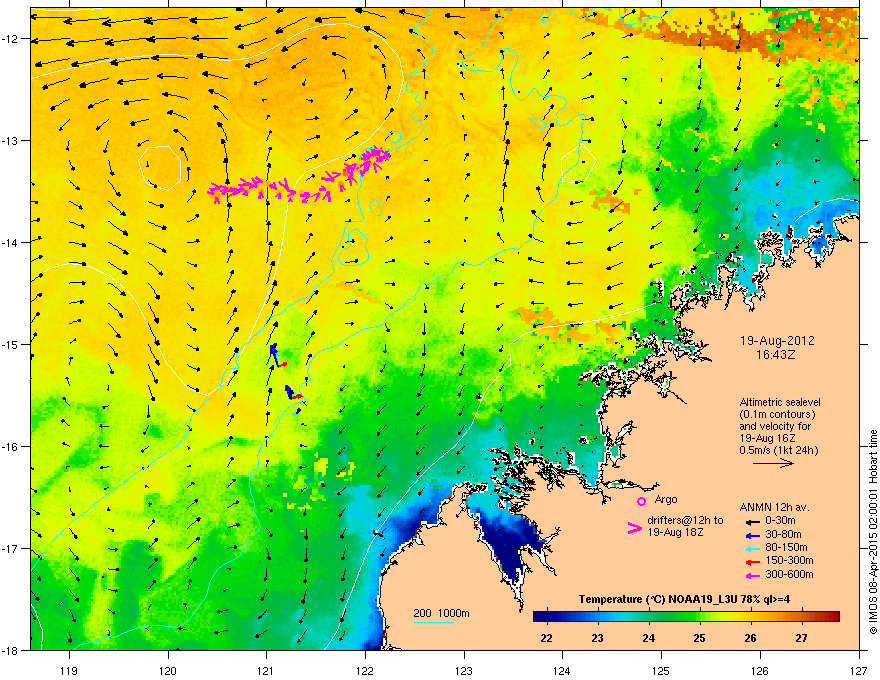Click colorbar tick label 27
This screenshot has height=680, width=880.
point(801,638)
